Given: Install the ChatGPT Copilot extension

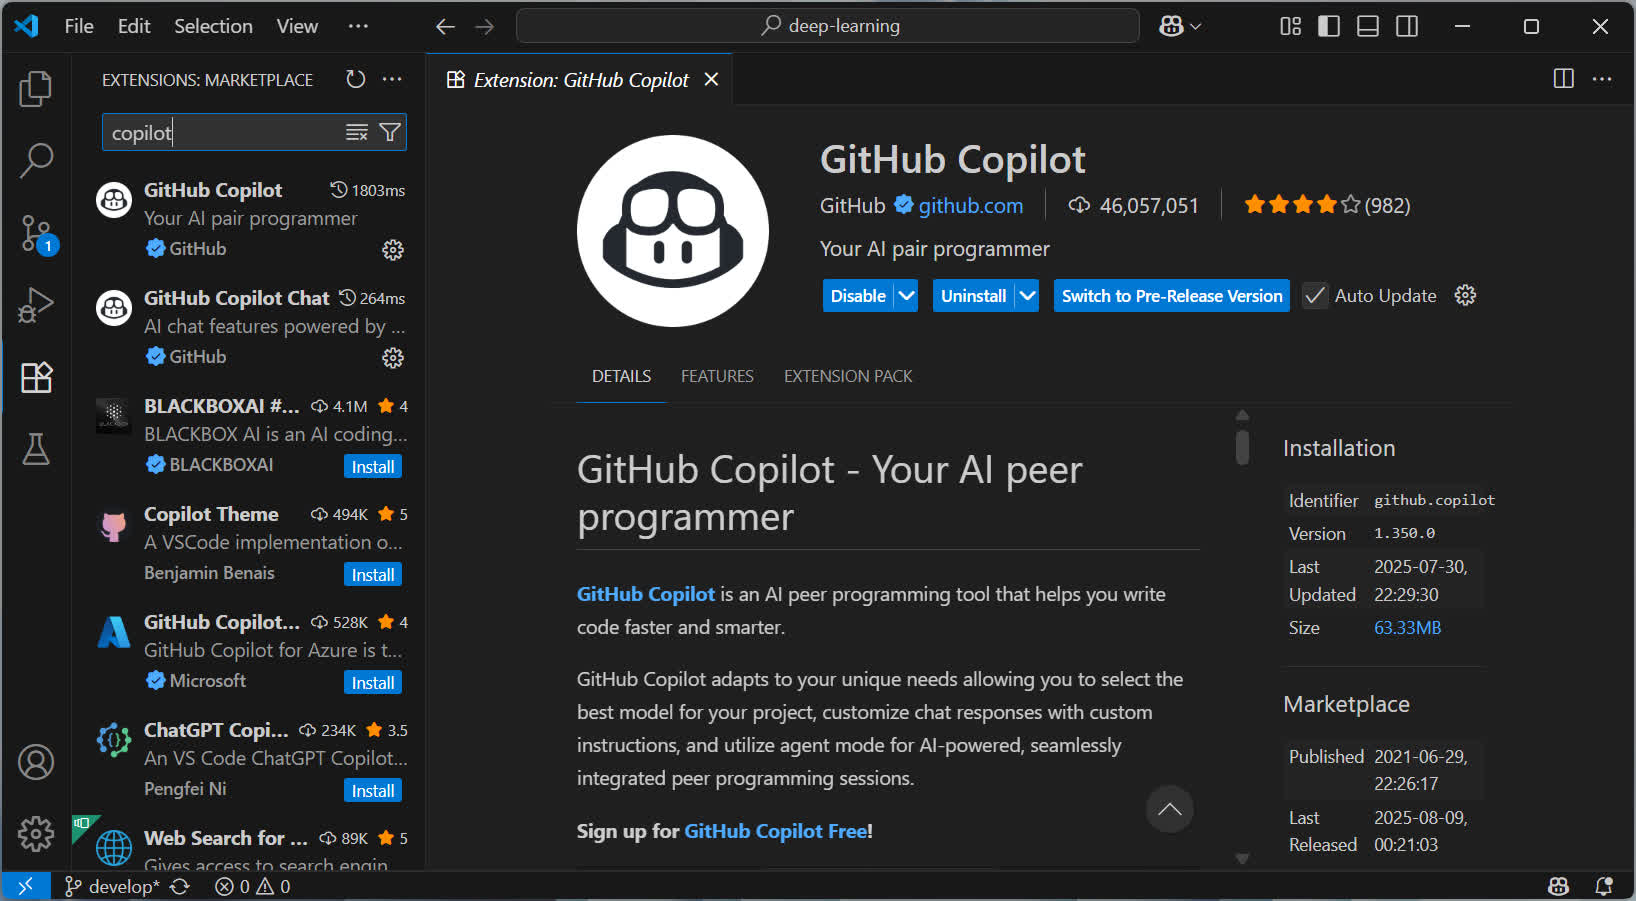Looking at the screenshot, I should 373,791.
